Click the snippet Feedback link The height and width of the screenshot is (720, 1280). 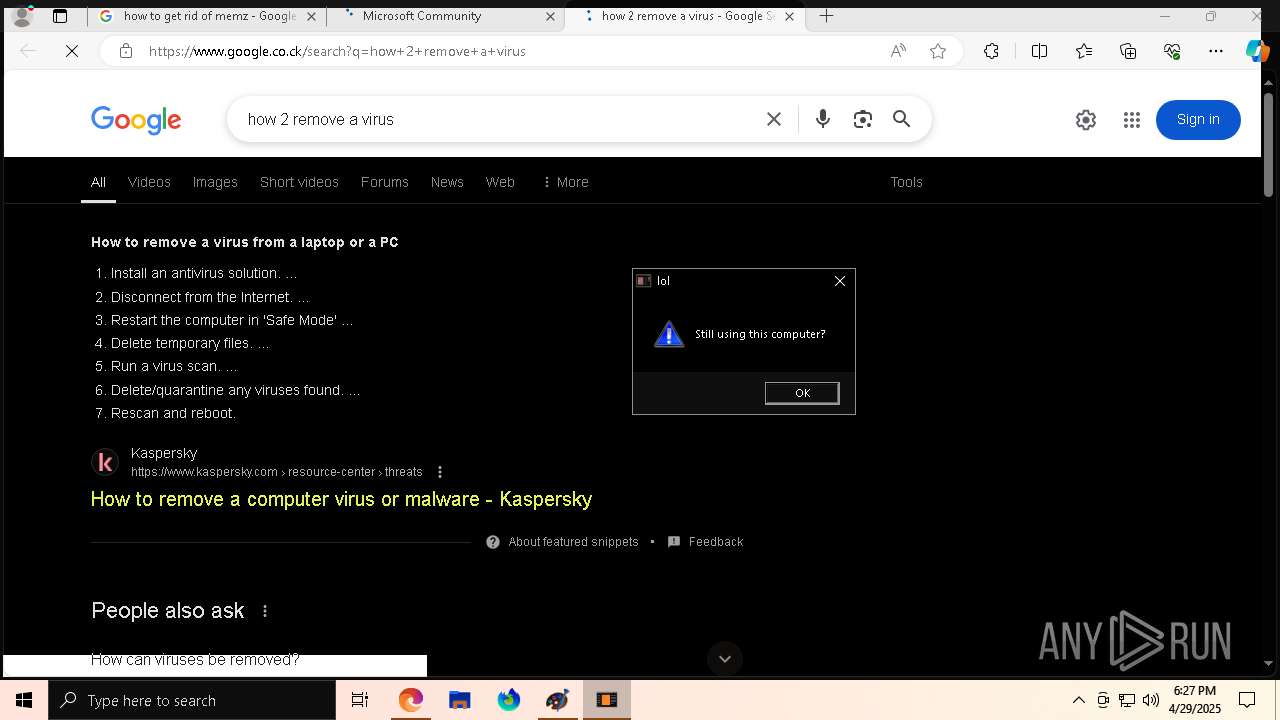click(716, 542)
